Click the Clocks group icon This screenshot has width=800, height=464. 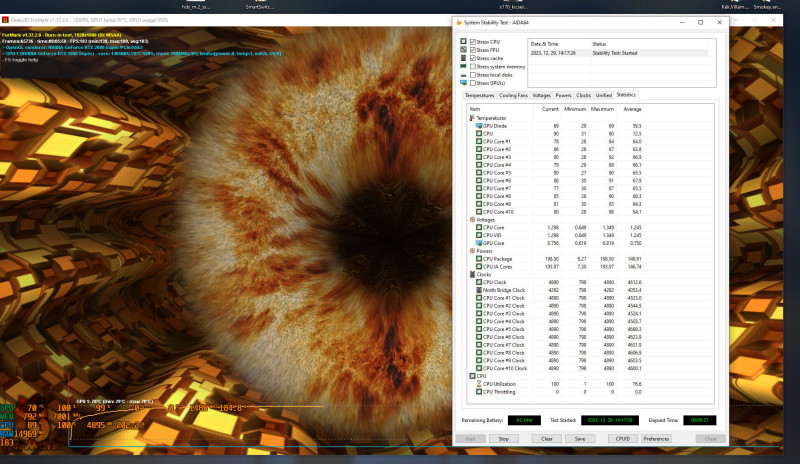(x=472, y=275)
